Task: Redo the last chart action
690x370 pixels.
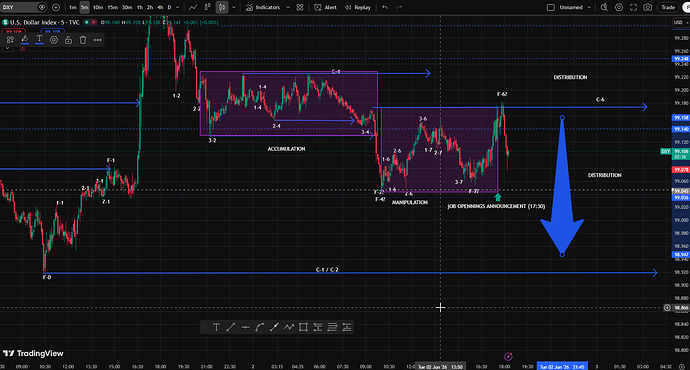Action: pos(399,7)
